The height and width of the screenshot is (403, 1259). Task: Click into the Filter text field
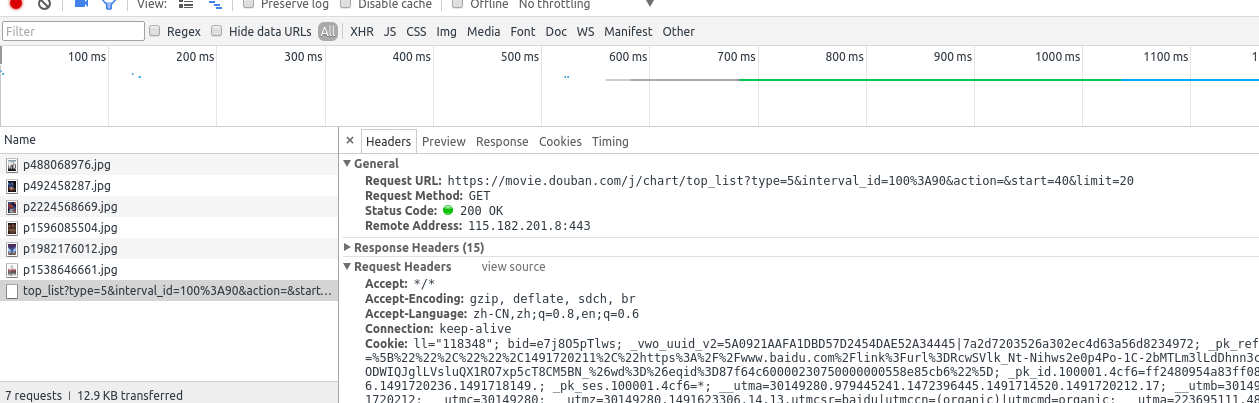[x=73, y=31]
